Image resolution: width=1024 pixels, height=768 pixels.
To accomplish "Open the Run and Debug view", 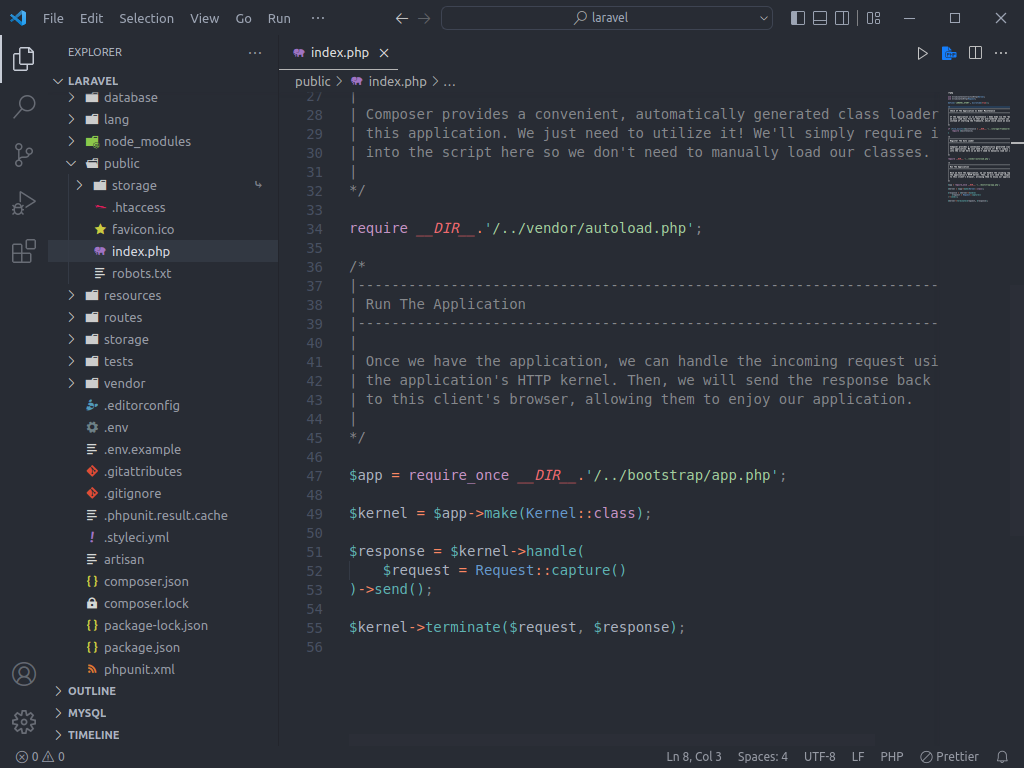I will [x=24, y=203].
